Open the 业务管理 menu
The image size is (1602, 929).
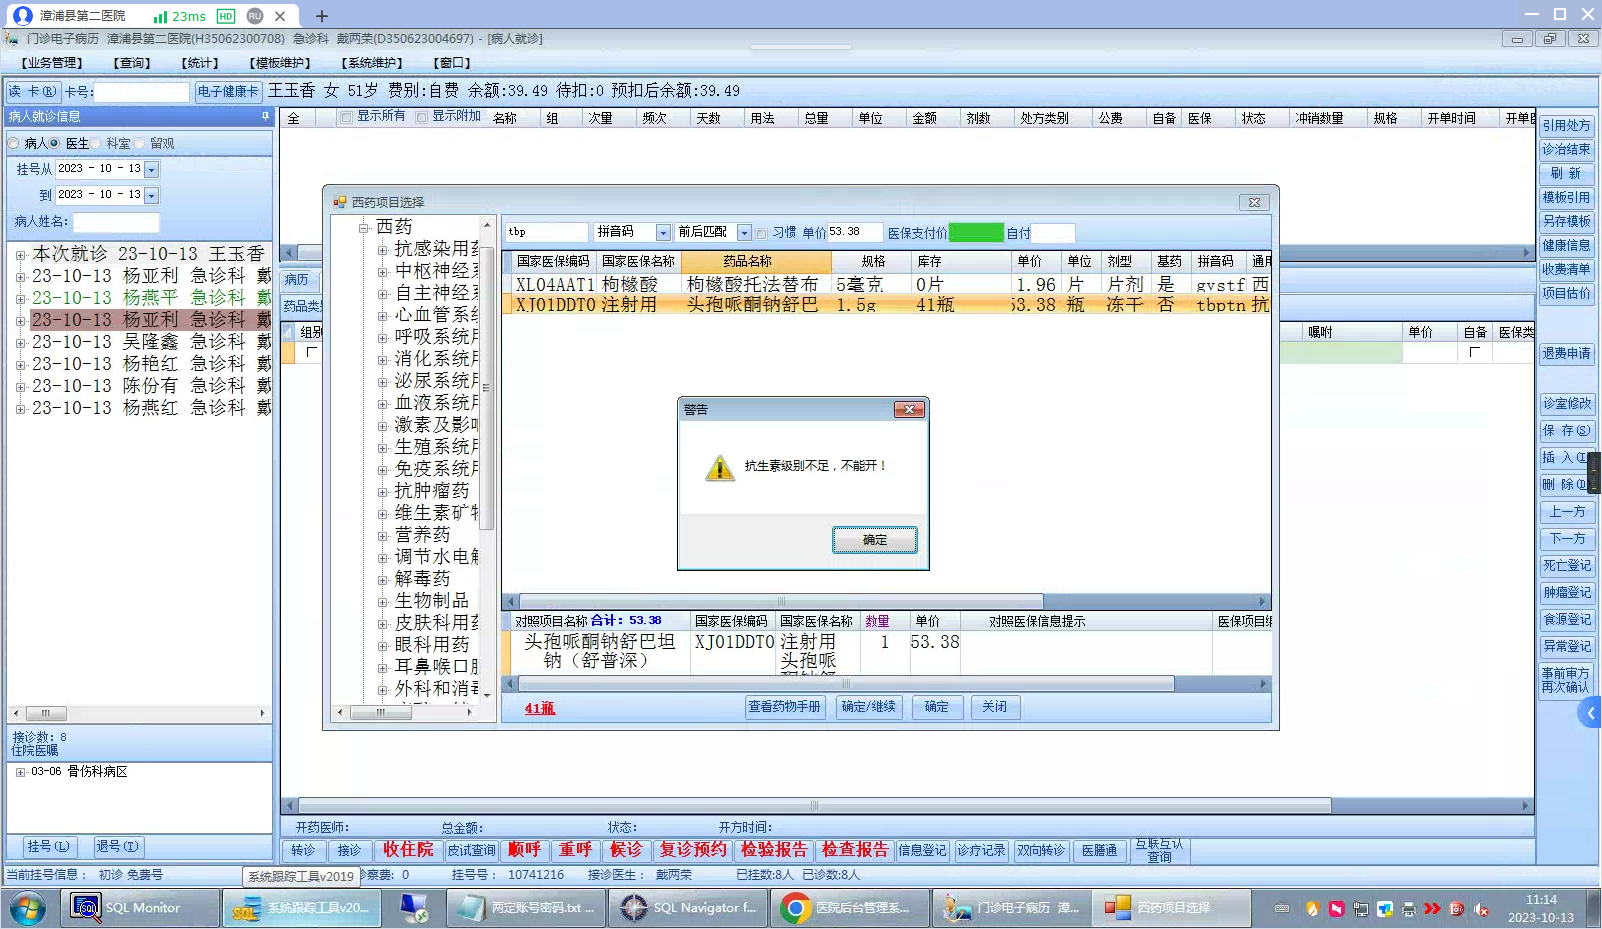52,63
